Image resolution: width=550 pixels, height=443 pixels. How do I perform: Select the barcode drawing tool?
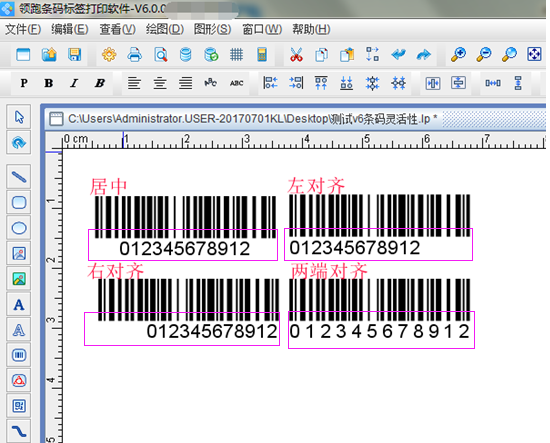tap(19, 355)
